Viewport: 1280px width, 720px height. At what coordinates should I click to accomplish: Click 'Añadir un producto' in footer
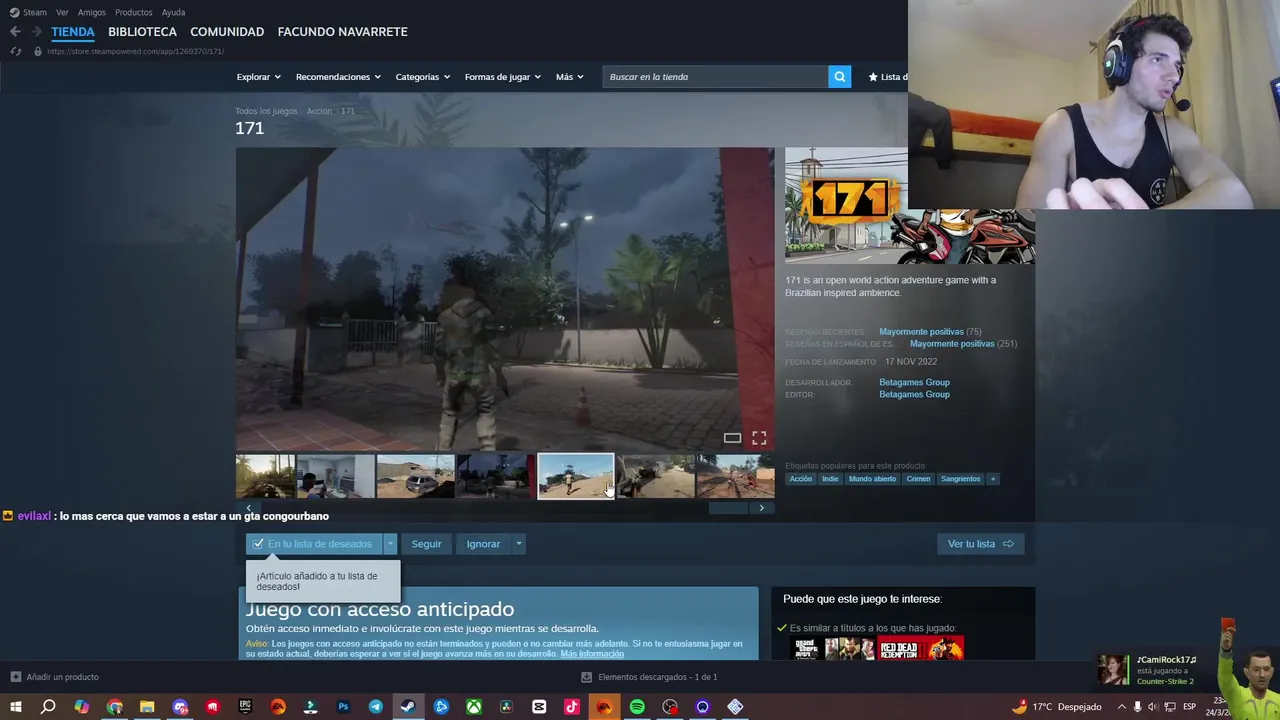[55, 677]
